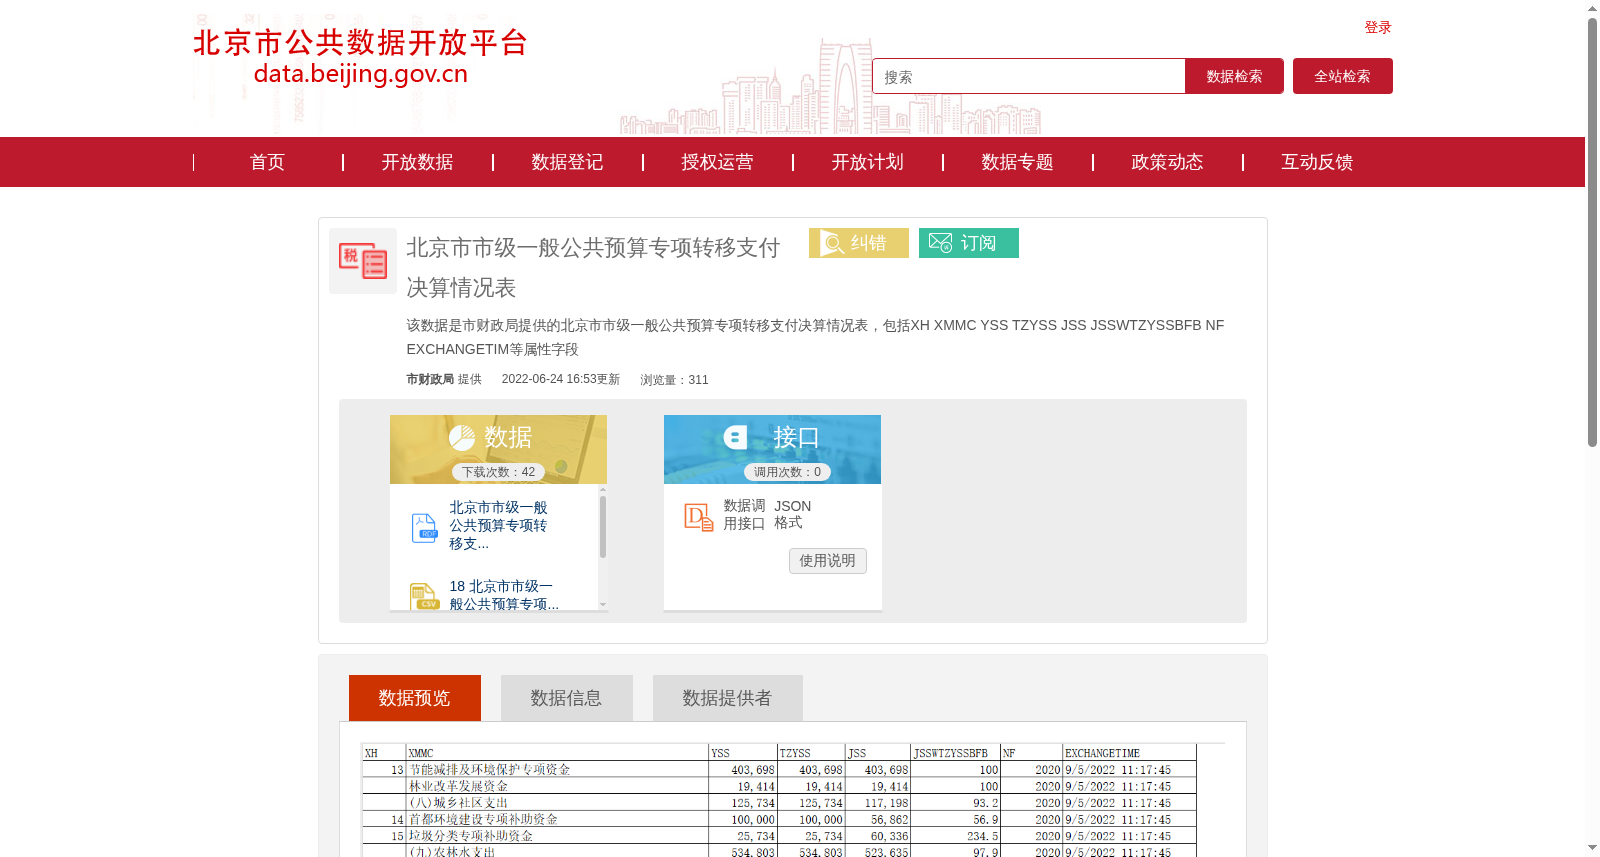Viewport: 1600px width, 857px height.
Task: Switch to the 数据预览 tab
Action: pos(415,698)
